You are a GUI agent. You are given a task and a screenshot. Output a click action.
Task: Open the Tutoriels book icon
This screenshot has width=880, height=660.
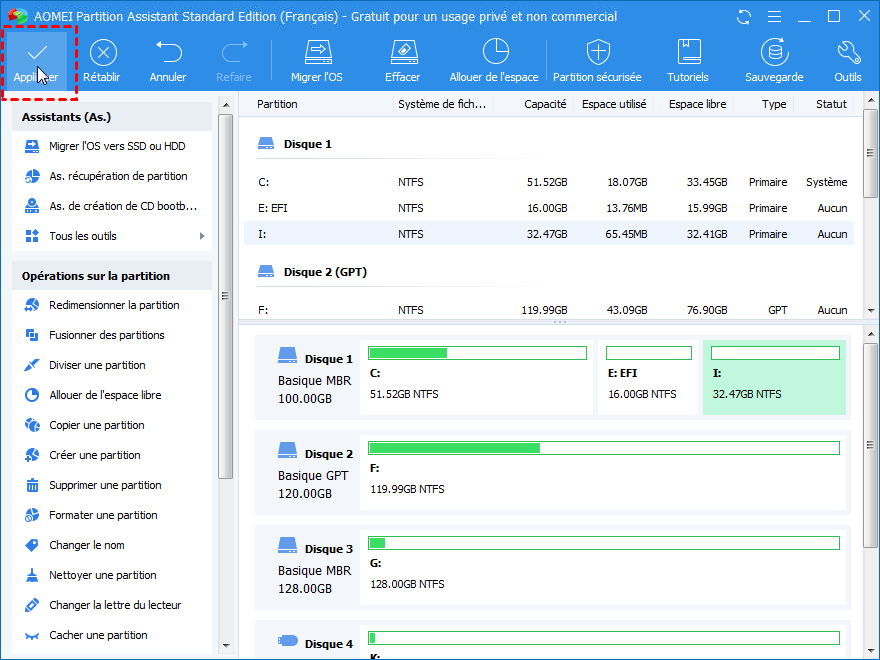click(x=688, y=53)
